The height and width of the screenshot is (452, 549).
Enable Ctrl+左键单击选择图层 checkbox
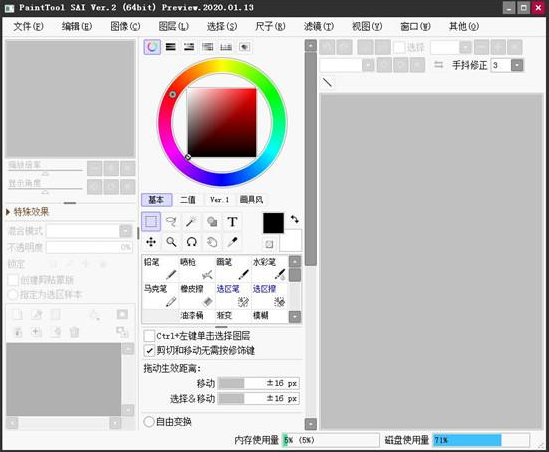tap(150, 336)
